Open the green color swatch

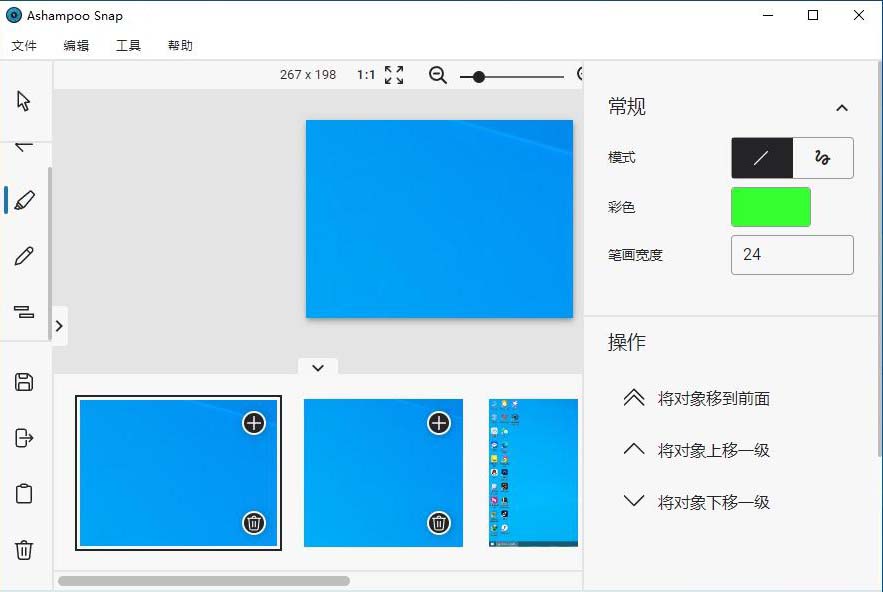[x=771, y=207]
